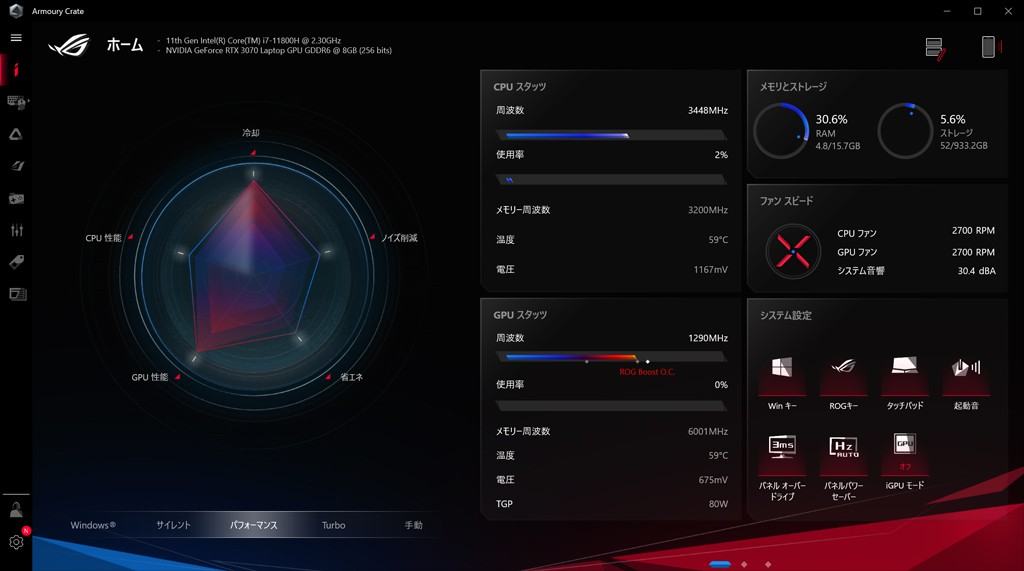This screenshot has width=1024, height=571.
Task: Click the ノイズ削減 radar chart label
Action: 399,238
